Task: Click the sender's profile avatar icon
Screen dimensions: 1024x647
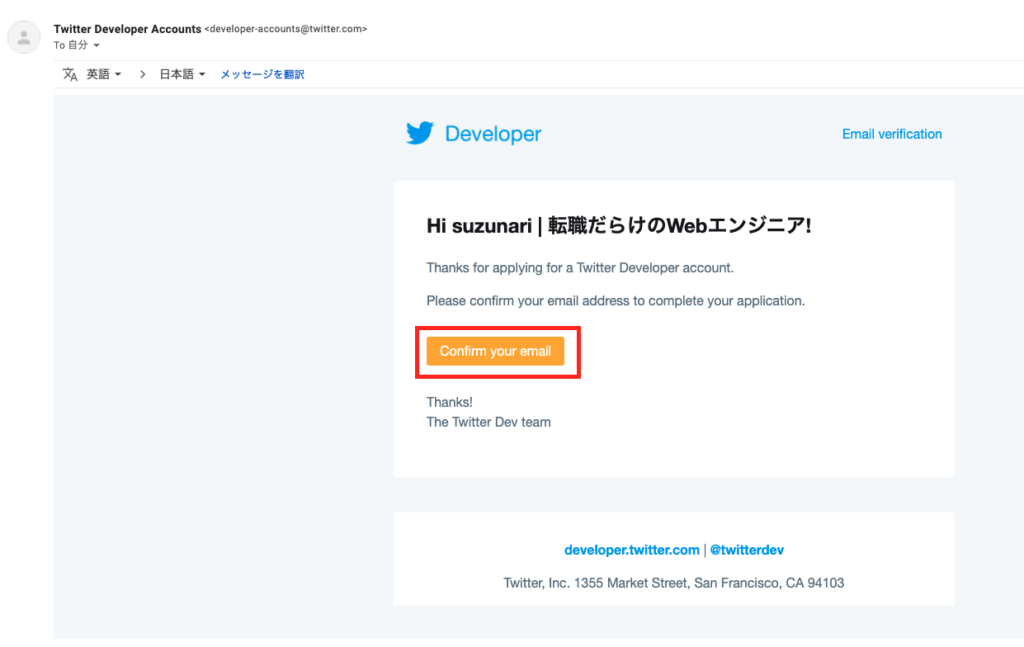Action: (23, 37)
